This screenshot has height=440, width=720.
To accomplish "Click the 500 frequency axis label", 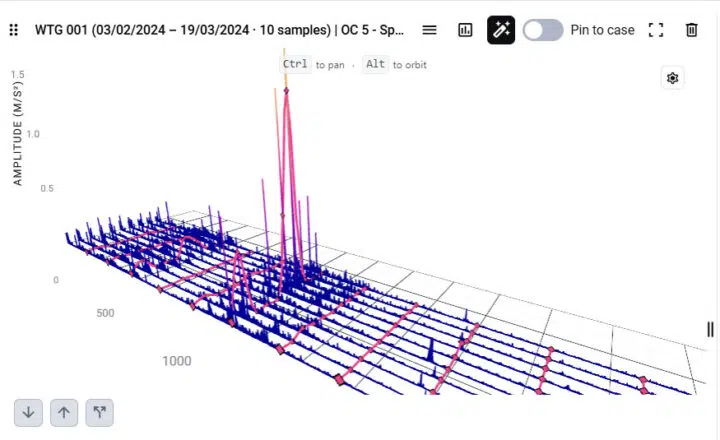I will point(105,313).
